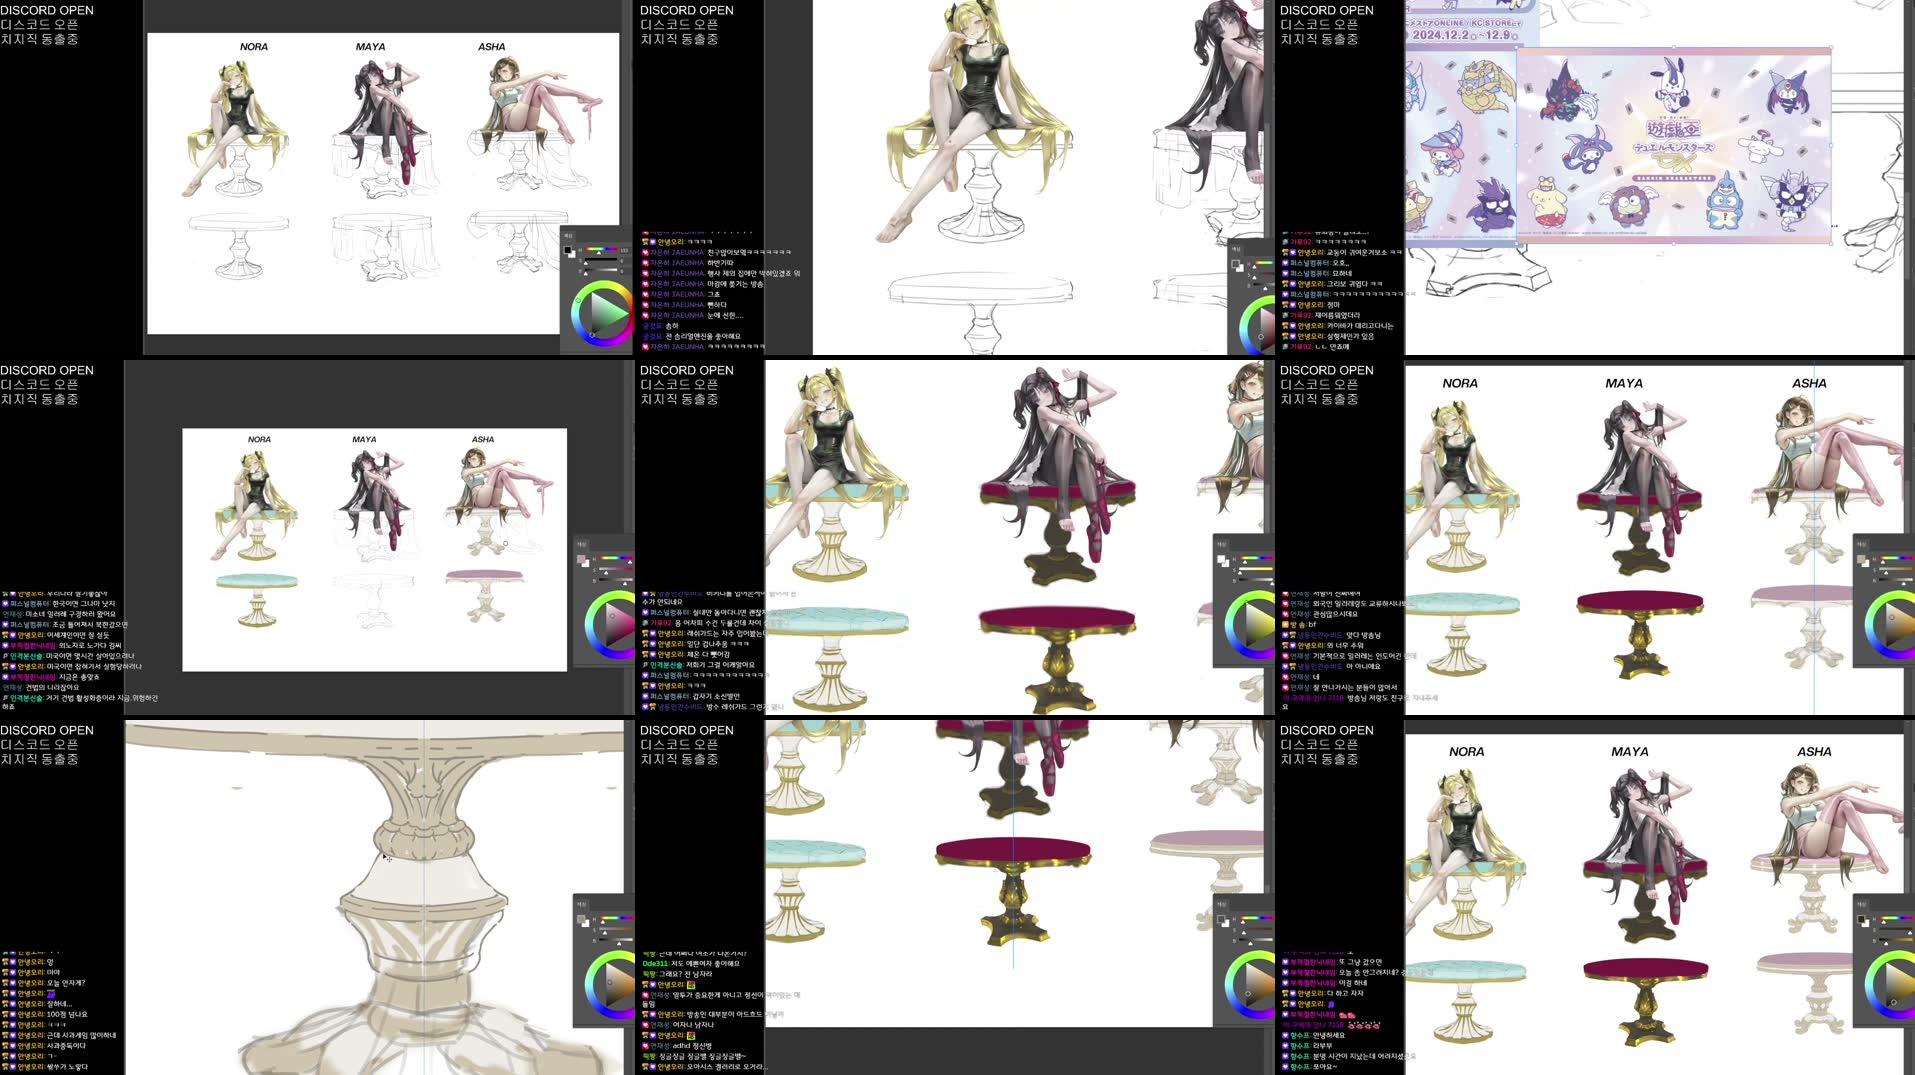Select a hue on the color wheel ring

(579, 299)
